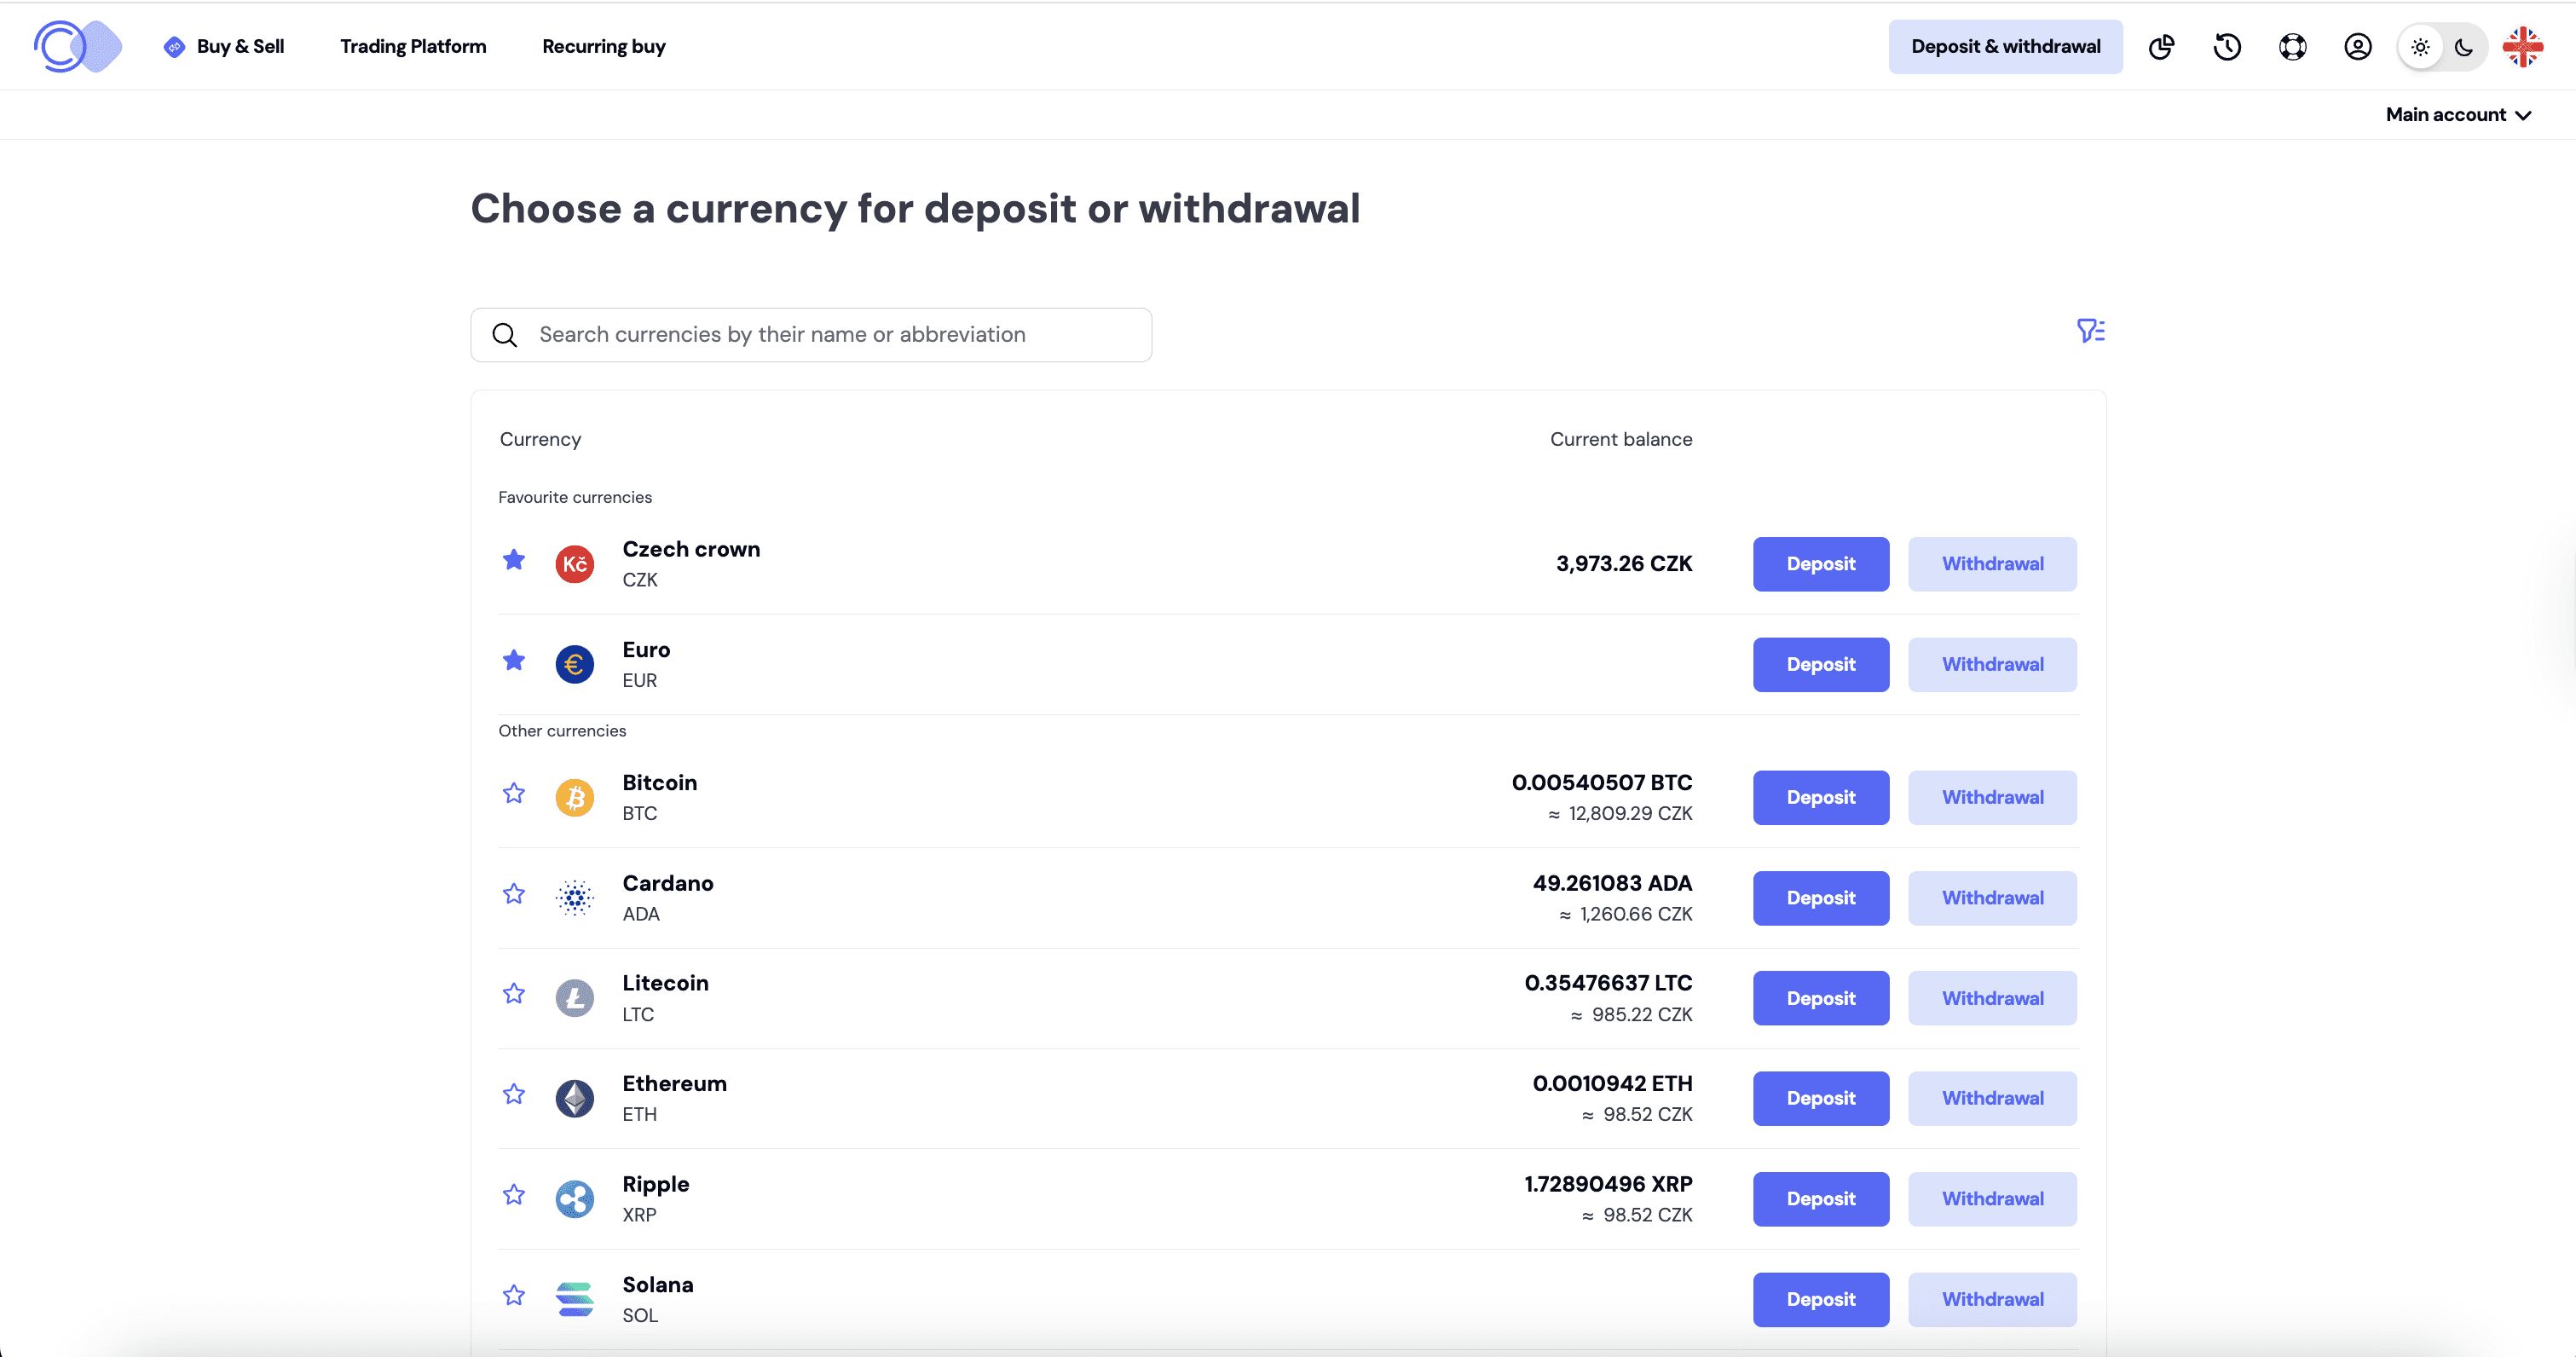The height and width of the screenshot is (1357, 2576).
Task: Click the Current balance column header
Action: click(x=1621, y=439)
